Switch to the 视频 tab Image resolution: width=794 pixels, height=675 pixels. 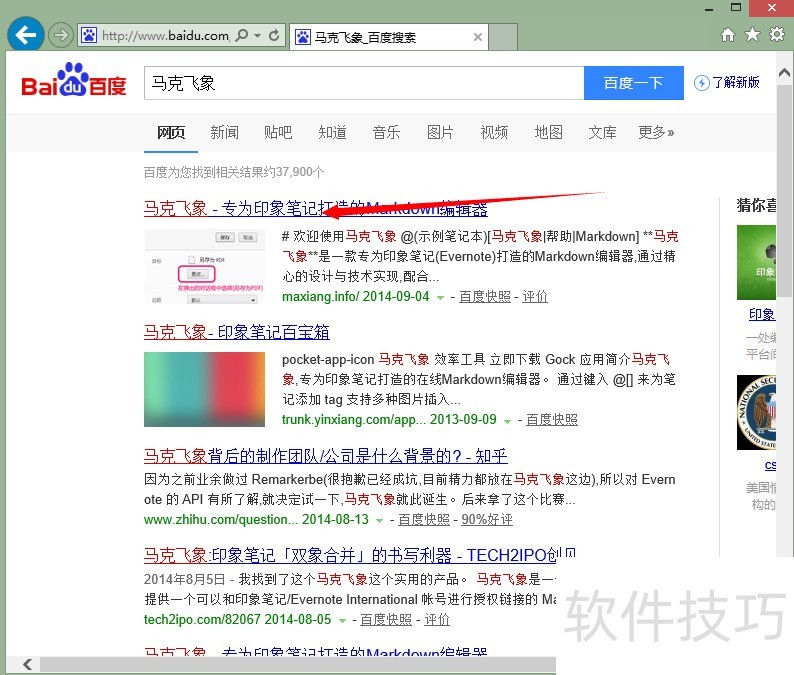pos(494,133)
